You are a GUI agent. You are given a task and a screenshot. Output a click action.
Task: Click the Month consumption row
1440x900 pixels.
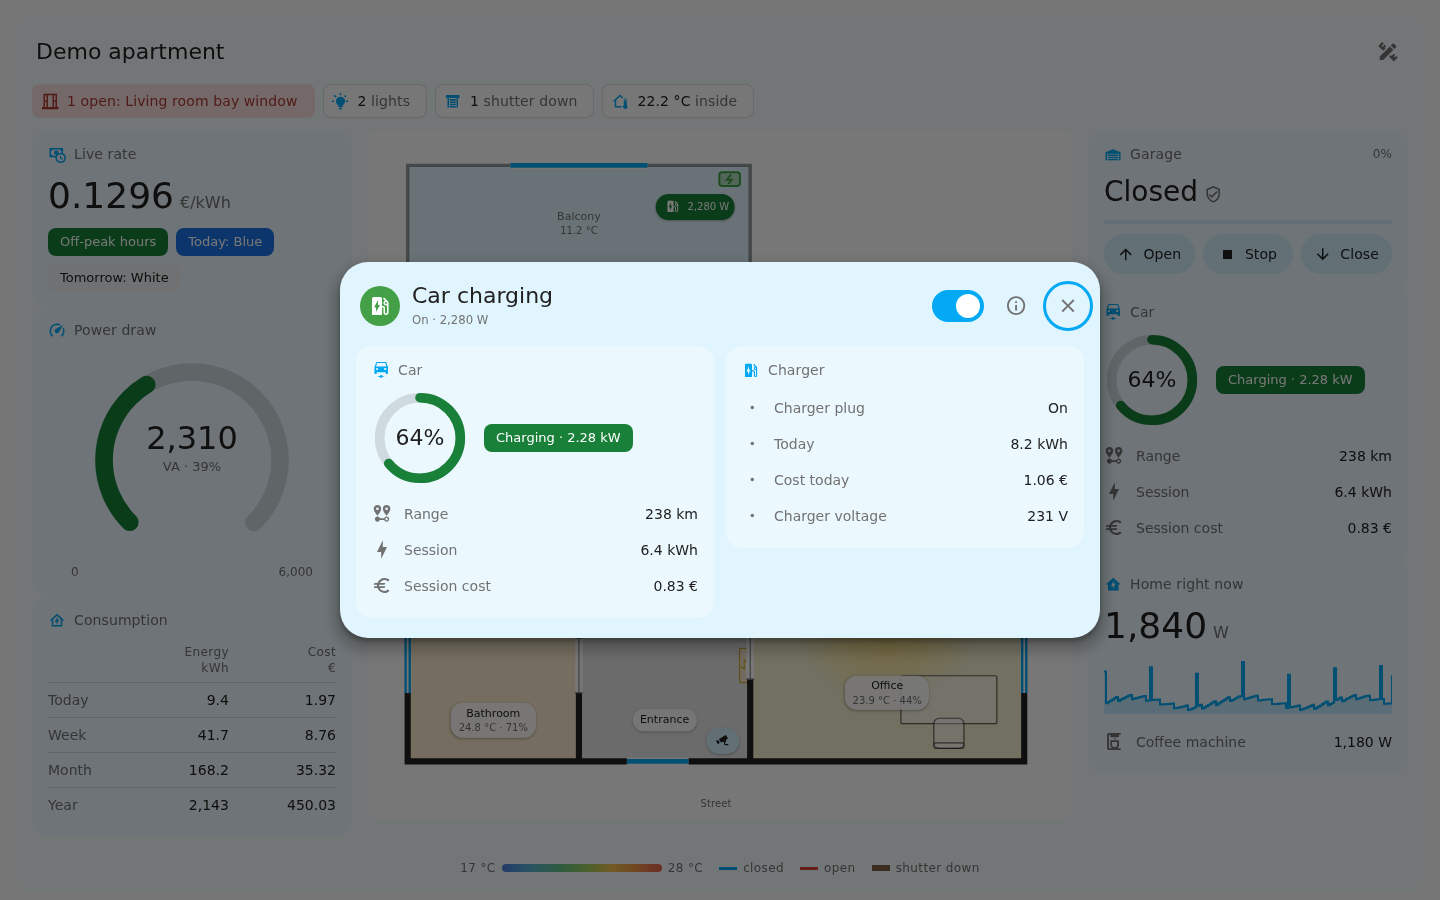(x=192, y=770)
